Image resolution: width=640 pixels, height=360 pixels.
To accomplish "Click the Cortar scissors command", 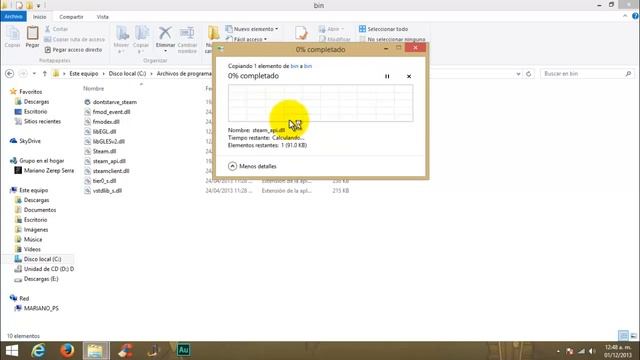I will (56, 29).
